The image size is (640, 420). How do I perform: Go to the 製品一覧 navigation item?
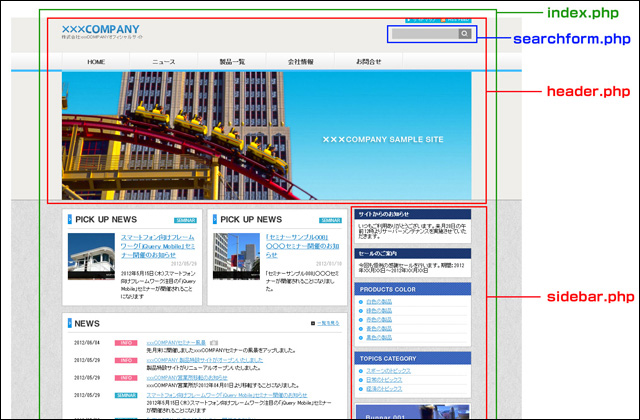pos(232,62)
